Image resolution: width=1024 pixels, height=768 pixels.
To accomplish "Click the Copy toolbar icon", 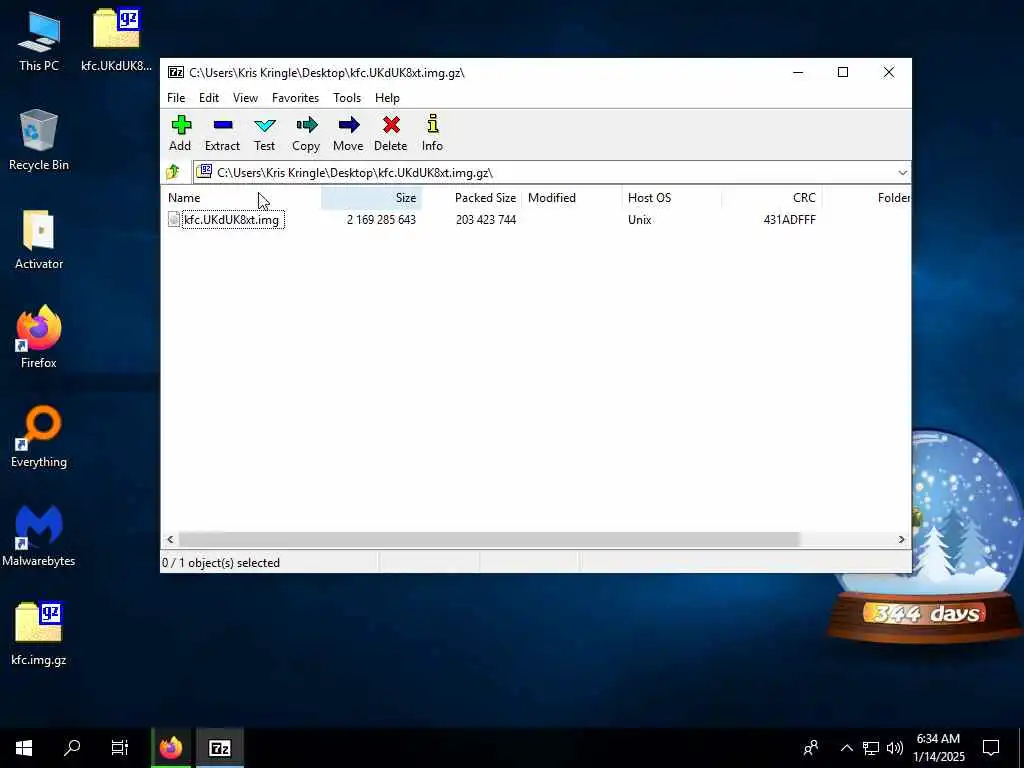I will pyautogui.click(x=306, y=133).
